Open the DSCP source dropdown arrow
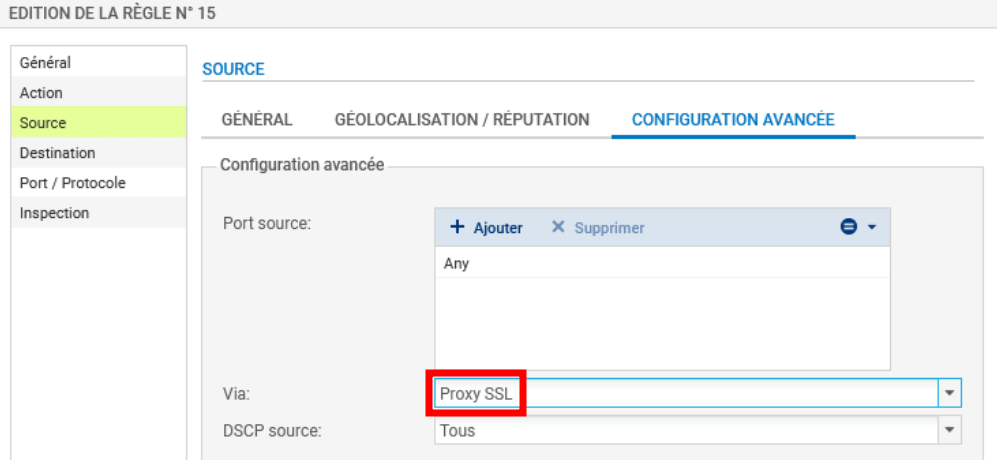The width and height of the screenshot is (997, 460). coord(949,431)
